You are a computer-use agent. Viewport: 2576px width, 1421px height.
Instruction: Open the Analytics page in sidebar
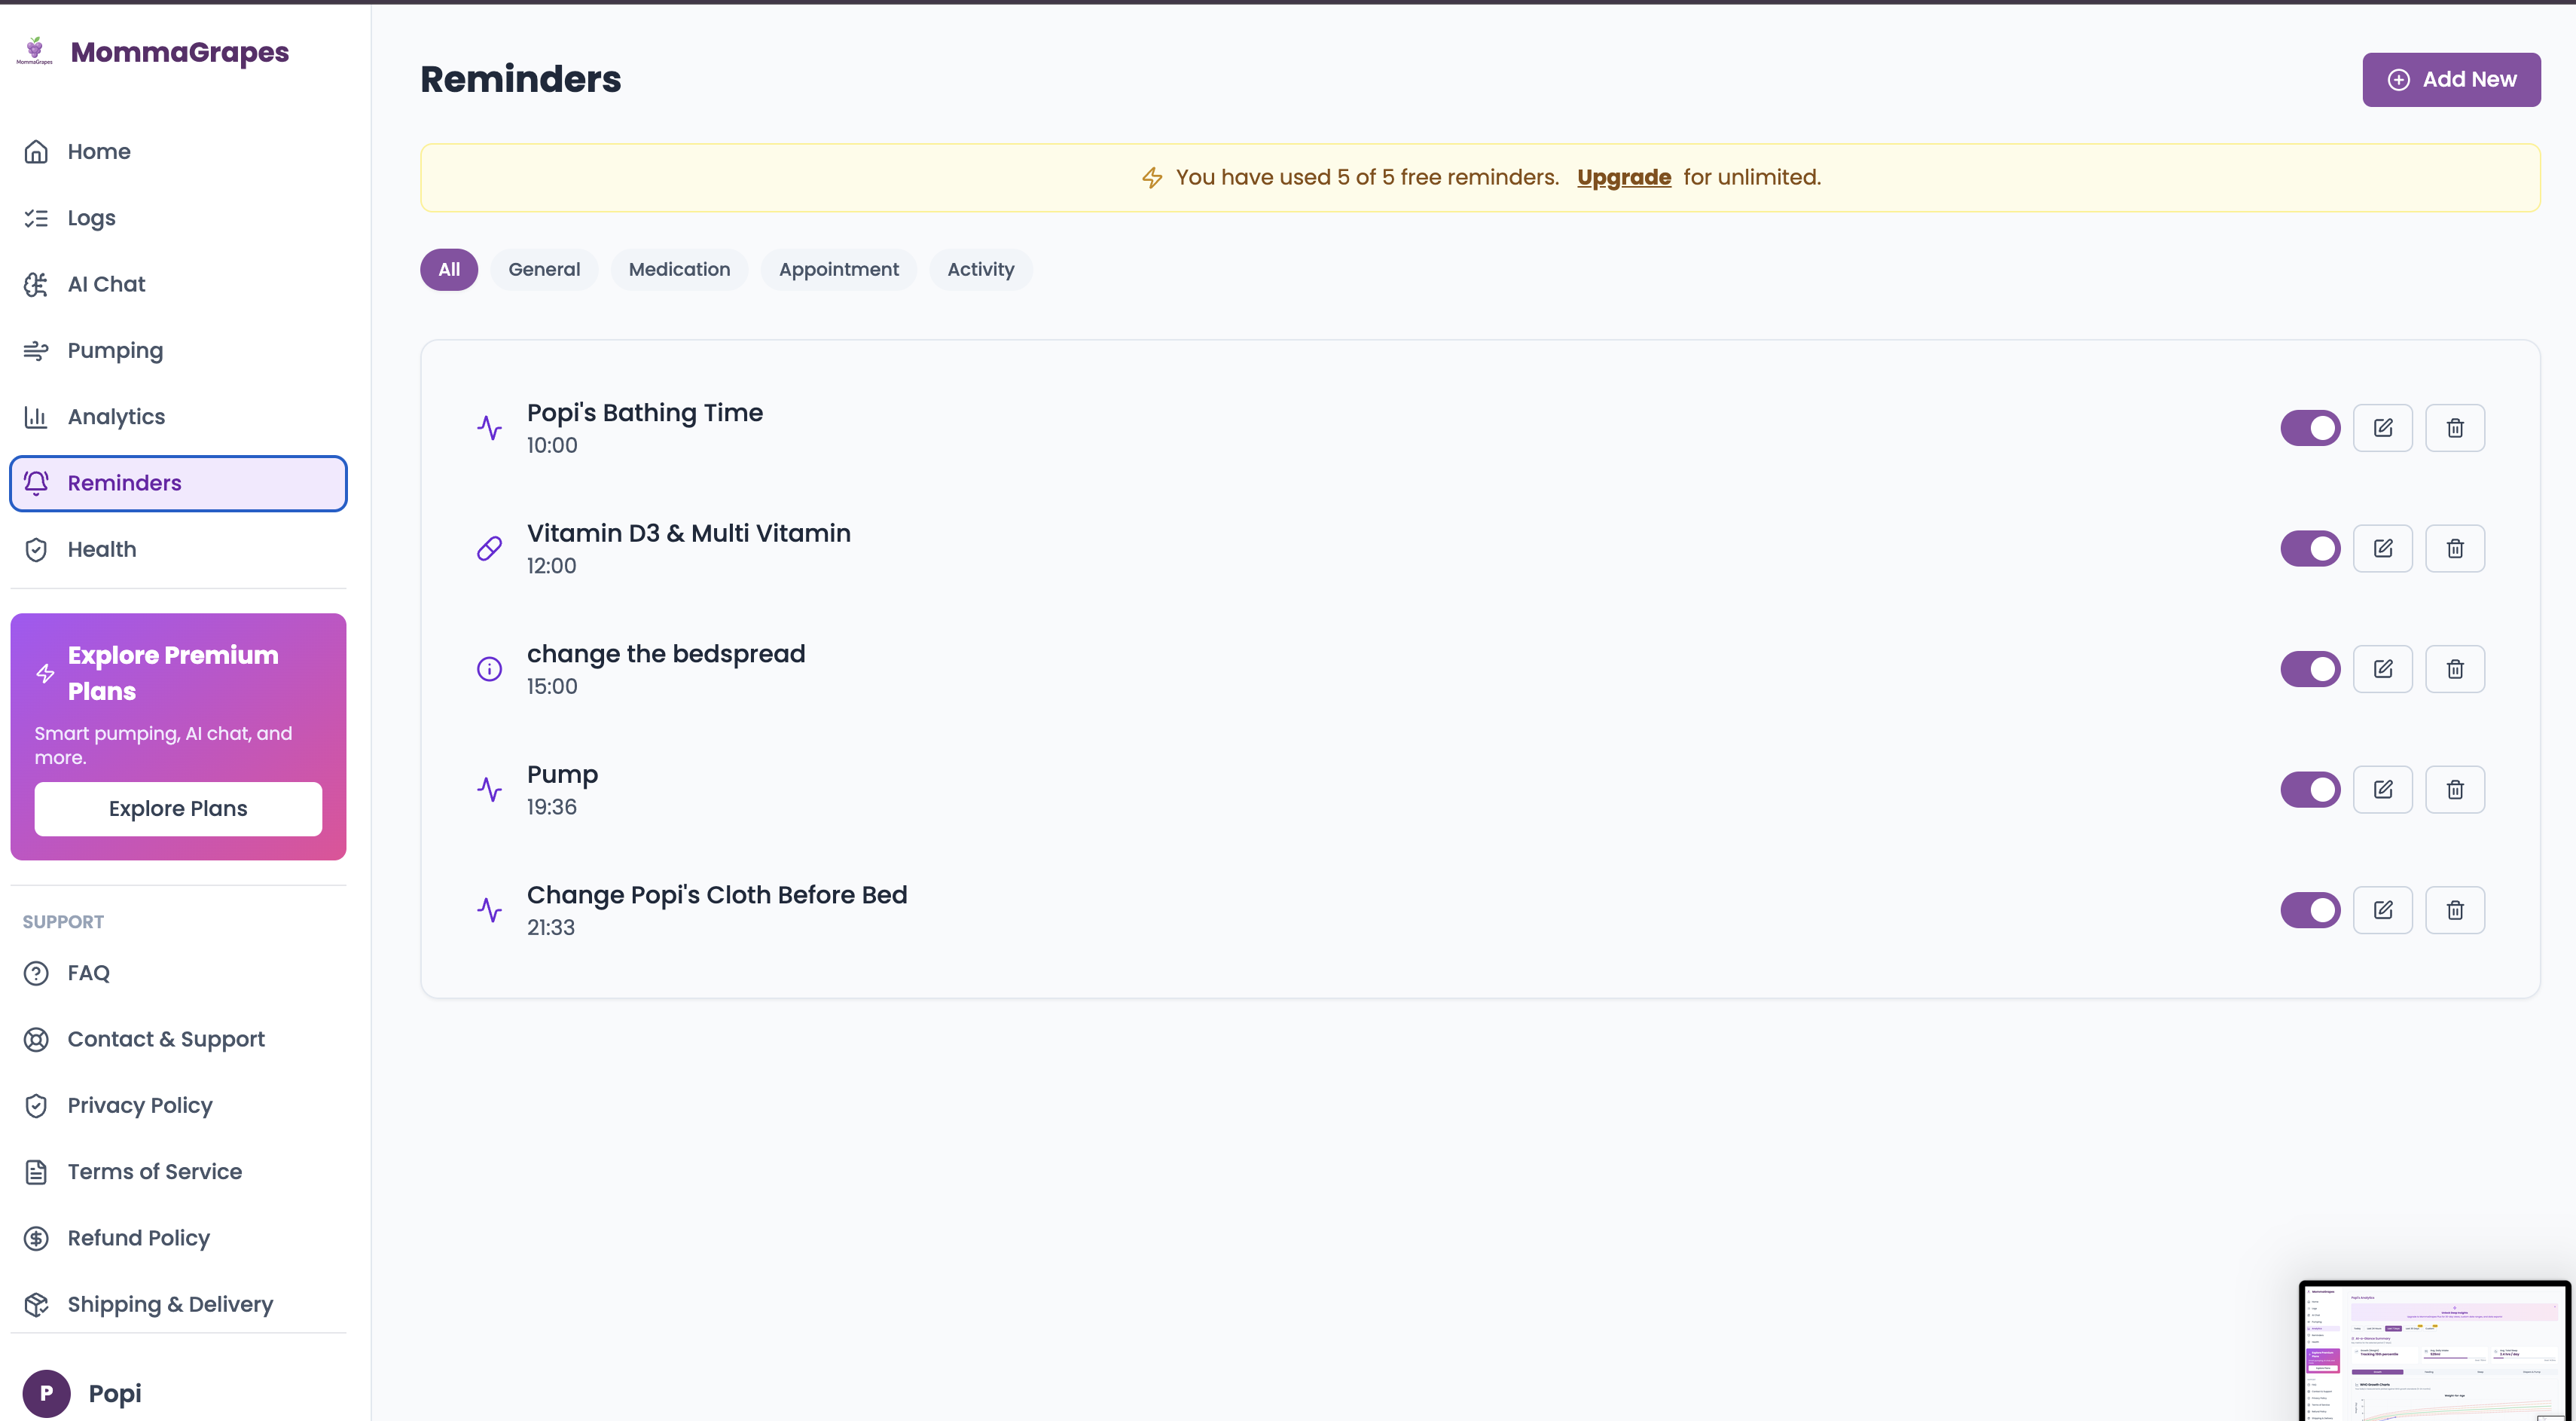tap(116, 417)
